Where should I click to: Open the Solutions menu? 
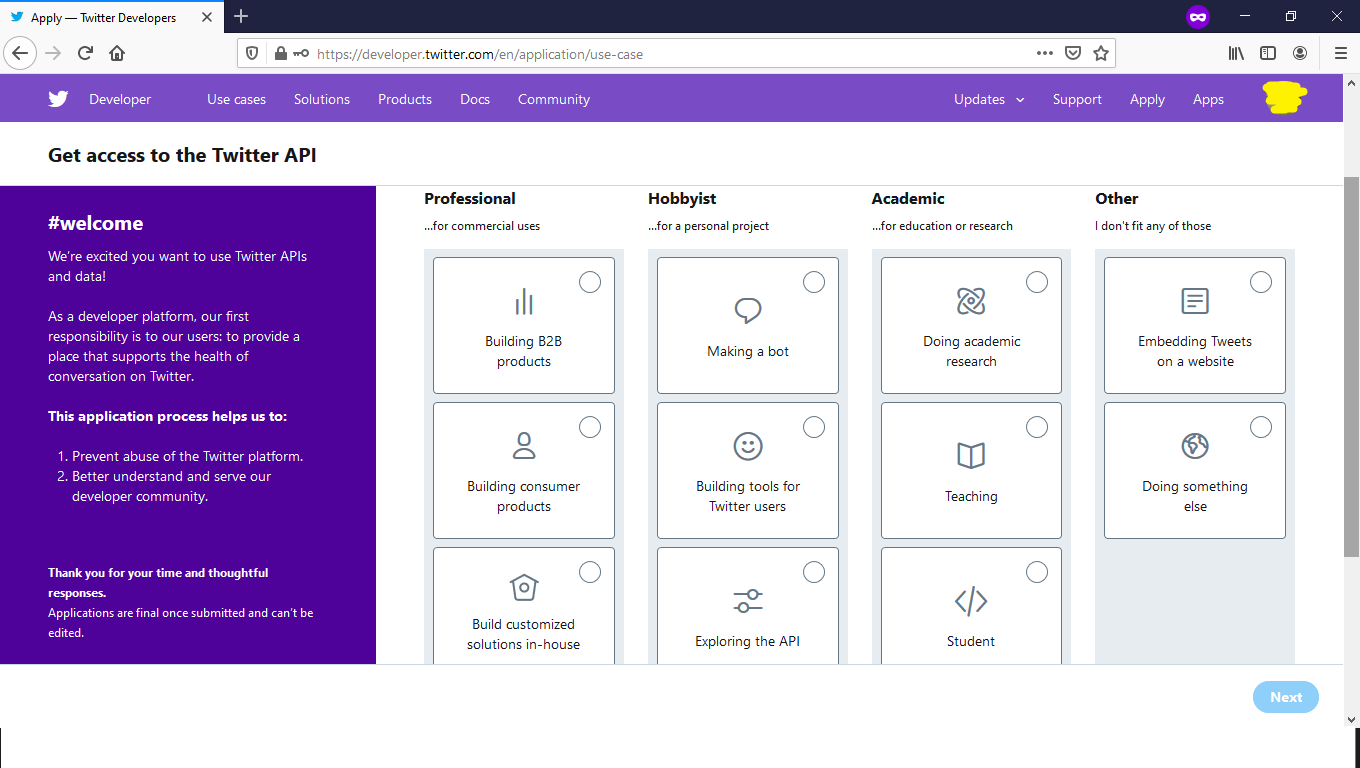322,99
